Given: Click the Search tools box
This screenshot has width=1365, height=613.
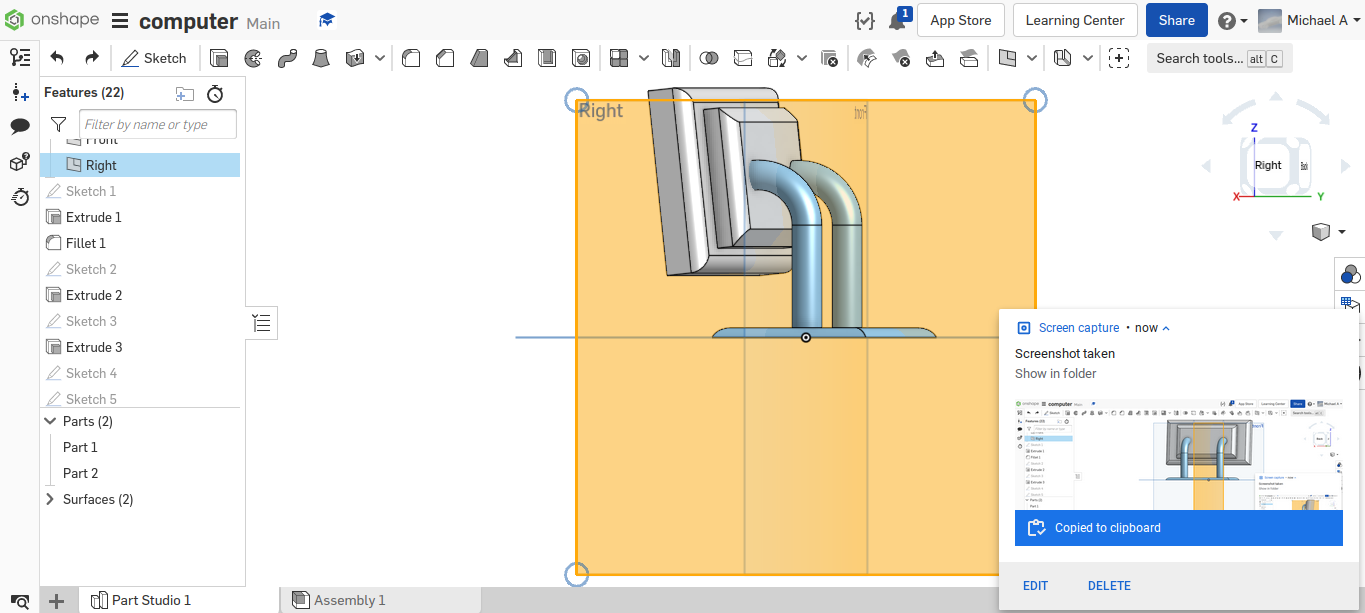Looking at the screenshot, I should [1220, 58].
